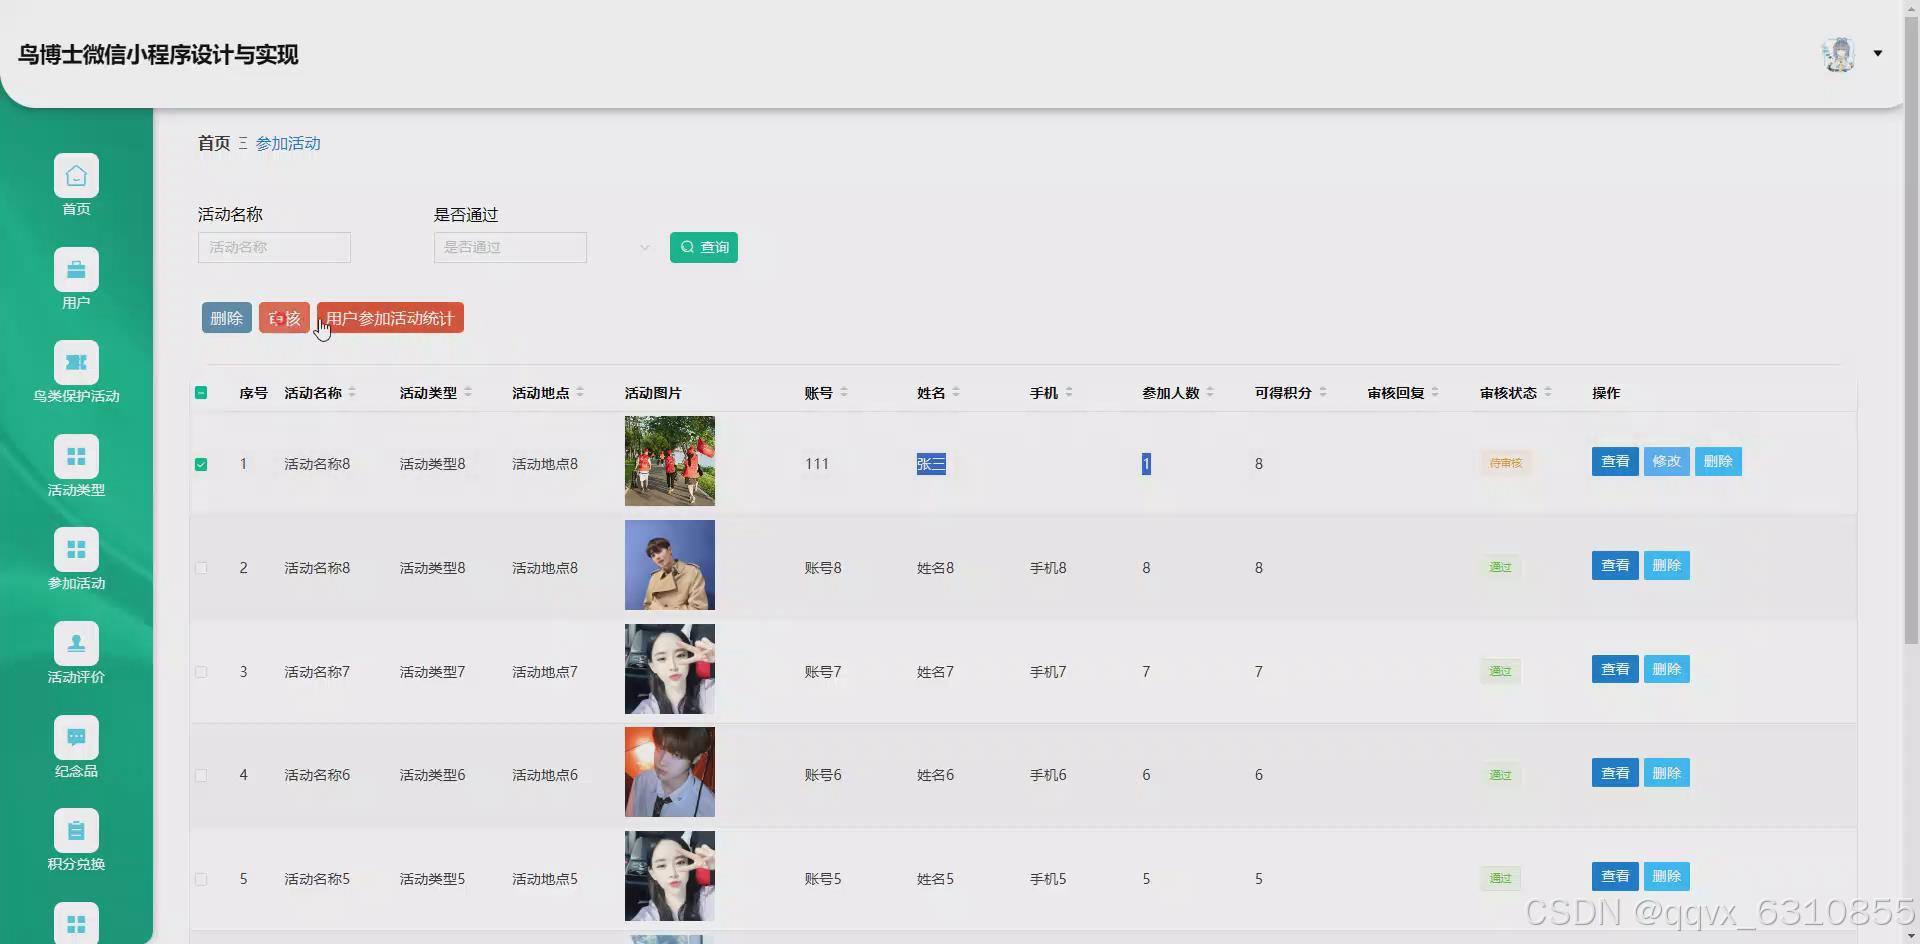Open row 5 activity image thumbnail

(670, 876)
